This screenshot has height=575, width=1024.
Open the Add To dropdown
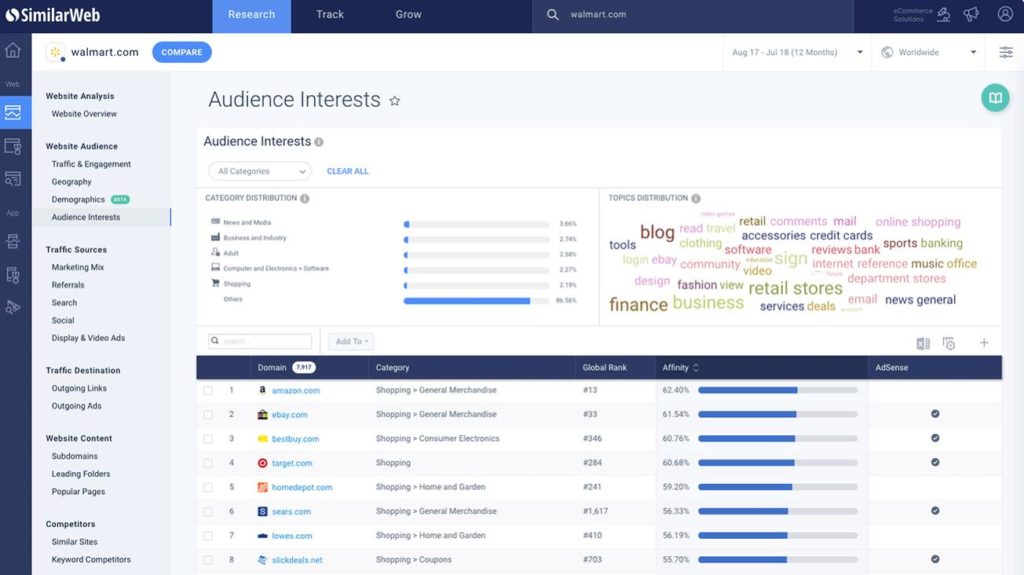coord(351,341)
